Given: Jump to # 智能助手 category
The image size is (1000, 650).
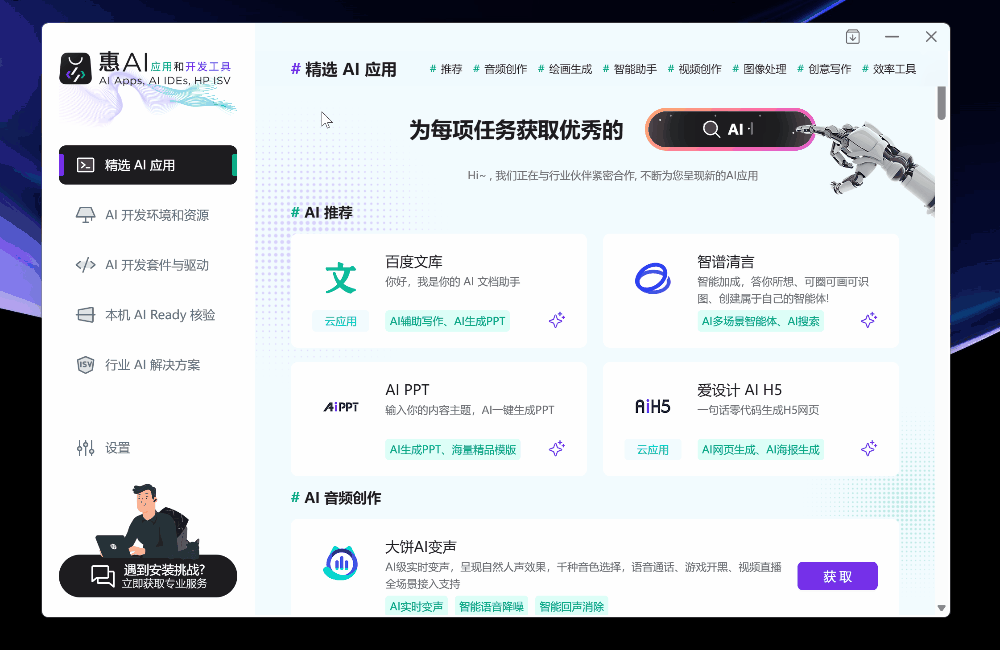Looking at the screenshot, I should pos(629,69).
